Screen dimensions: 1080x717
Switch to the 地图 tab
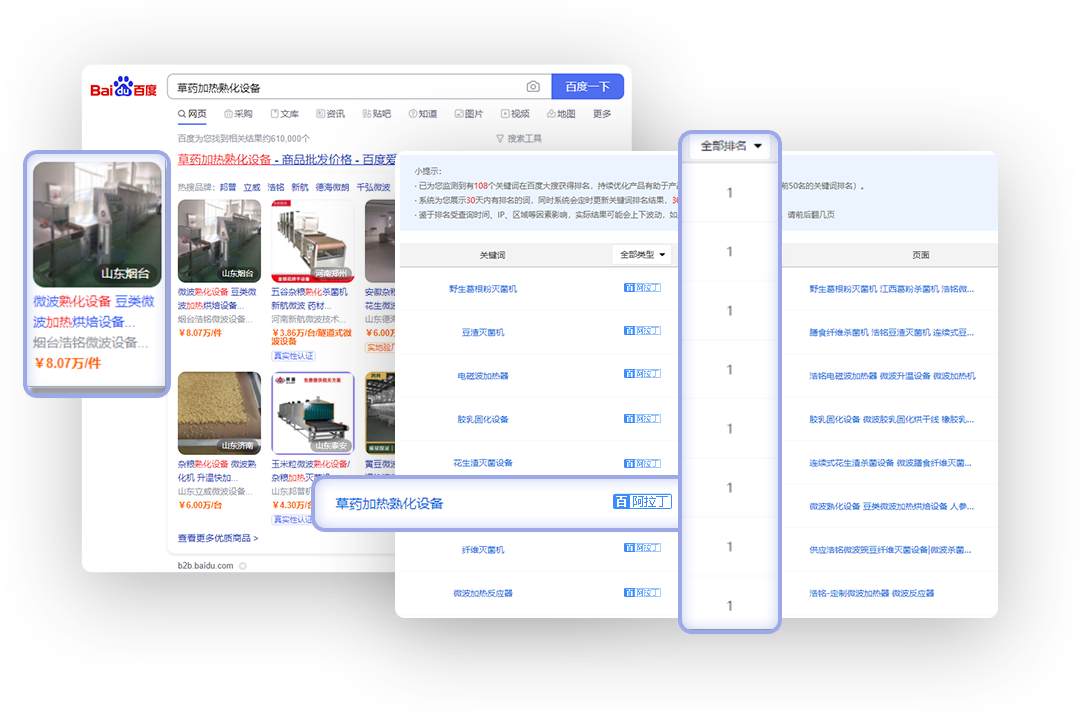click(561, 114)
